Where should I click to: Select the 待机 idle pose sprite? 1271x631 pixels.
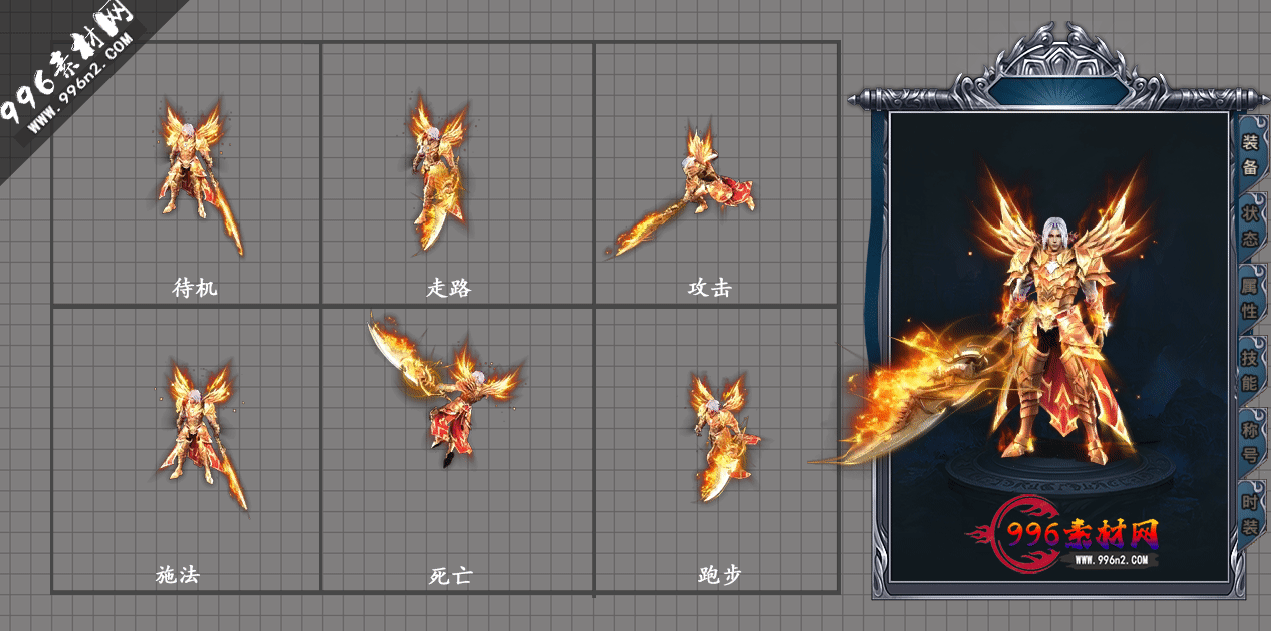point(197,178)
